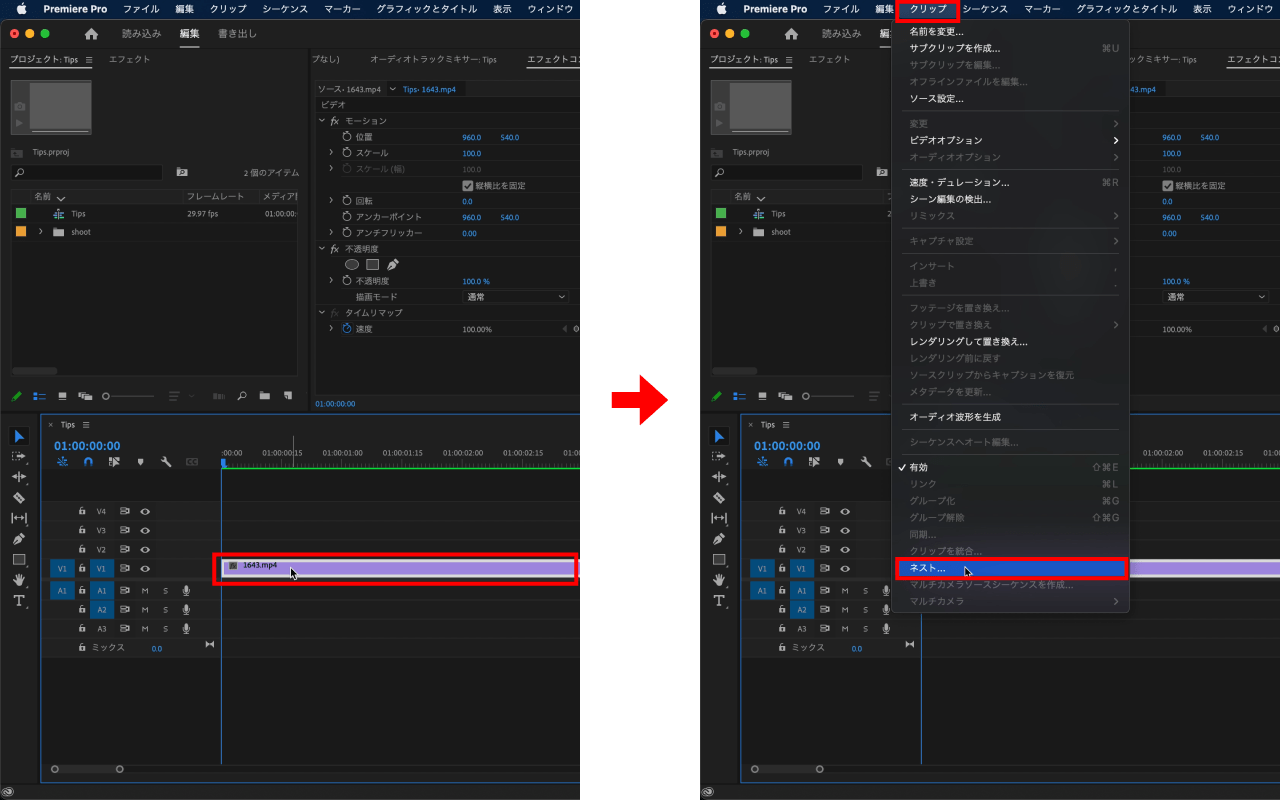Select the Razor tool in left screenshot
Viewport: 1280px width, 800px height.
[19, 497]
